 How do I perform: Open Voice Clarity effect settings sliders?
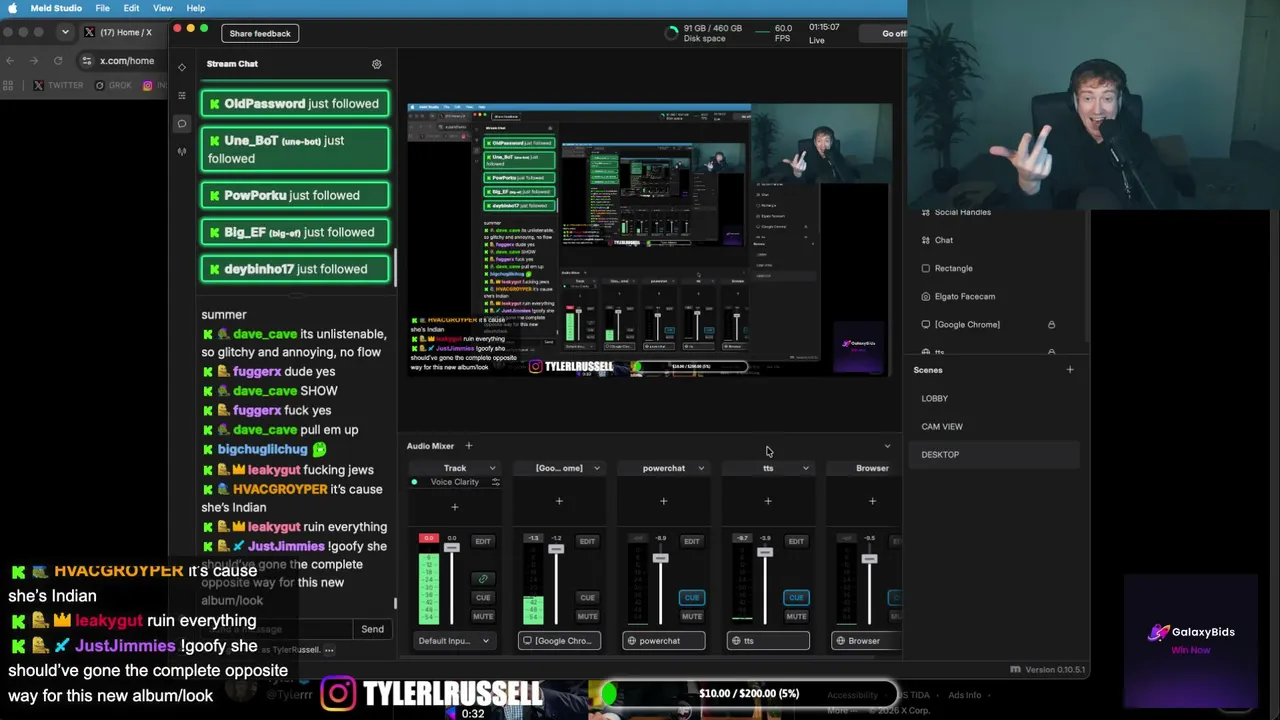pos(495,482)
